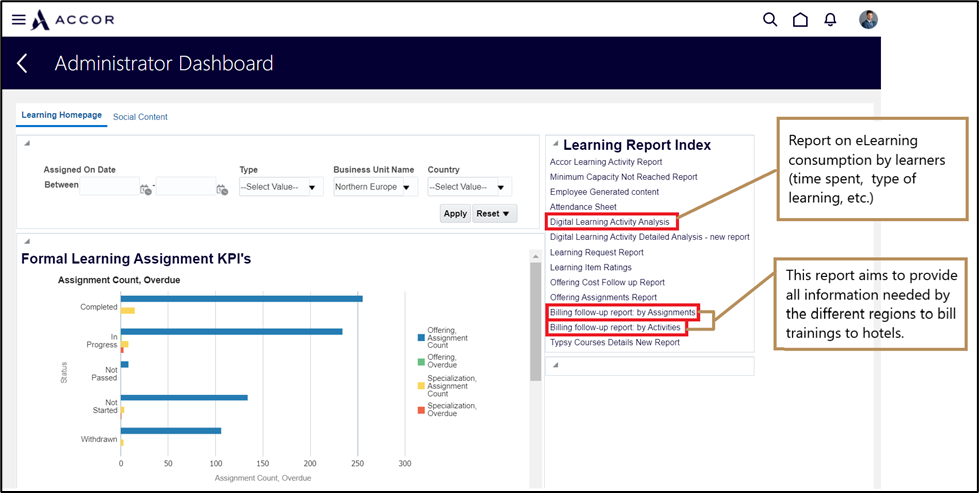Open the Reset dropdown button

tap(494, 213)
